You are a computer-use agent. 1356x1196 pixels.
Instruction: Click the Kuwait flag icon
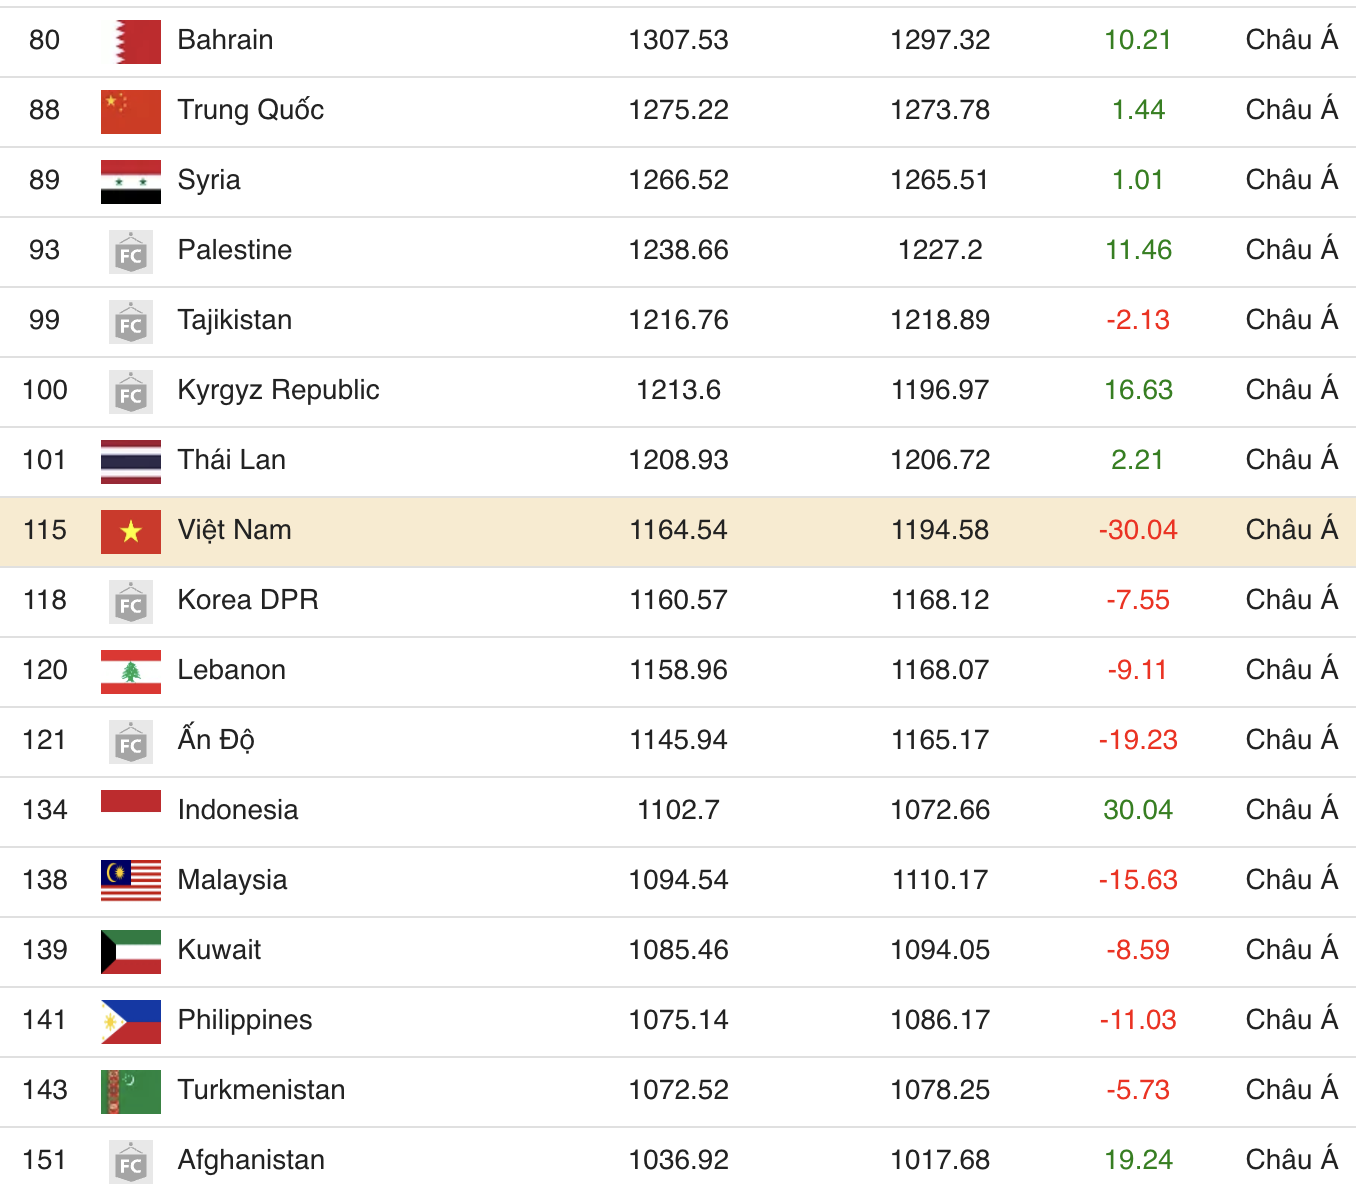[131, 951]
